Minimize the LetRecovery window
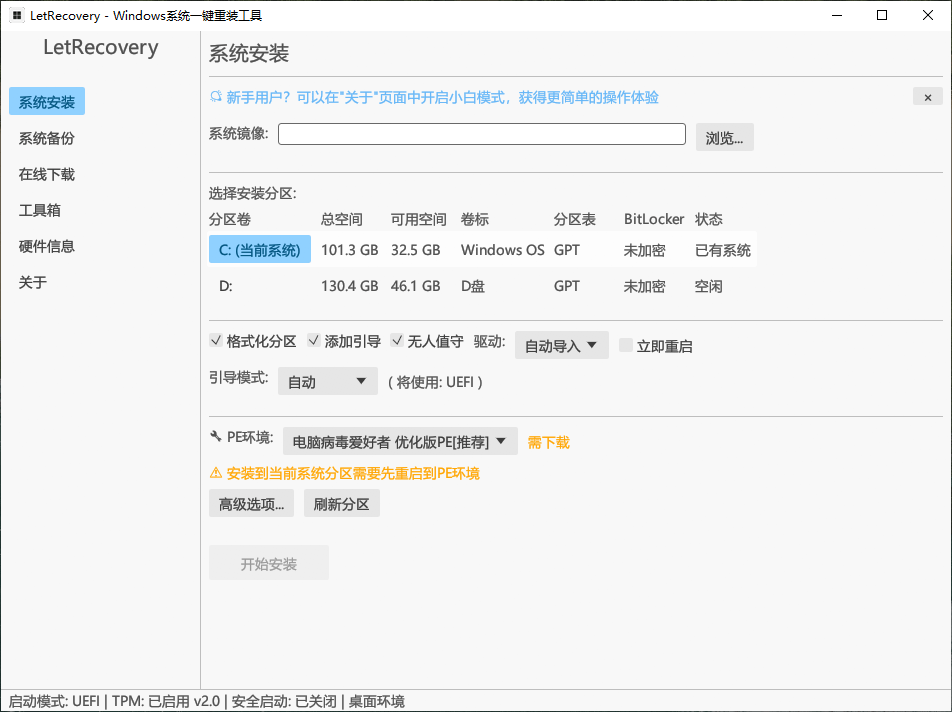The width and height of the screenshot is (952, 712). coord(837,15)
